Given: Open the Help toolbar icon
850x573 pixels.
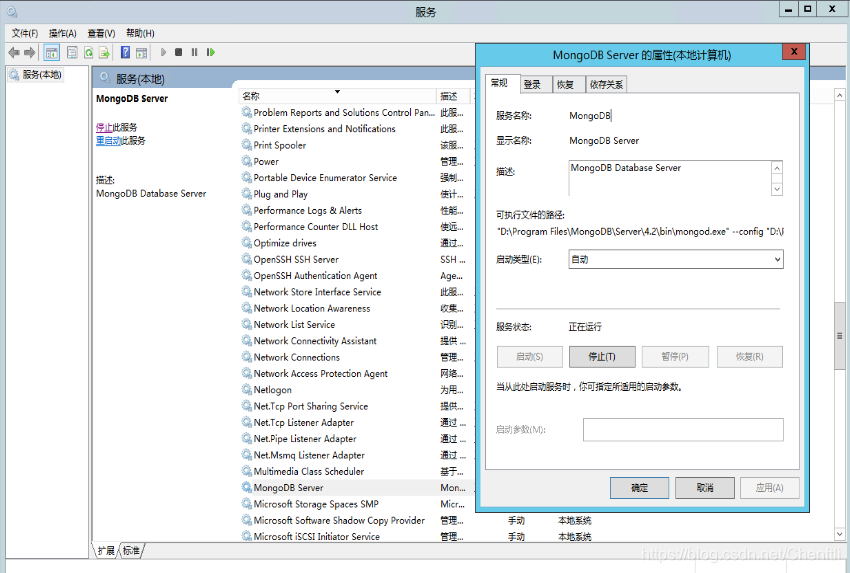Looking at the screenshot, I should tap(125, 53).
